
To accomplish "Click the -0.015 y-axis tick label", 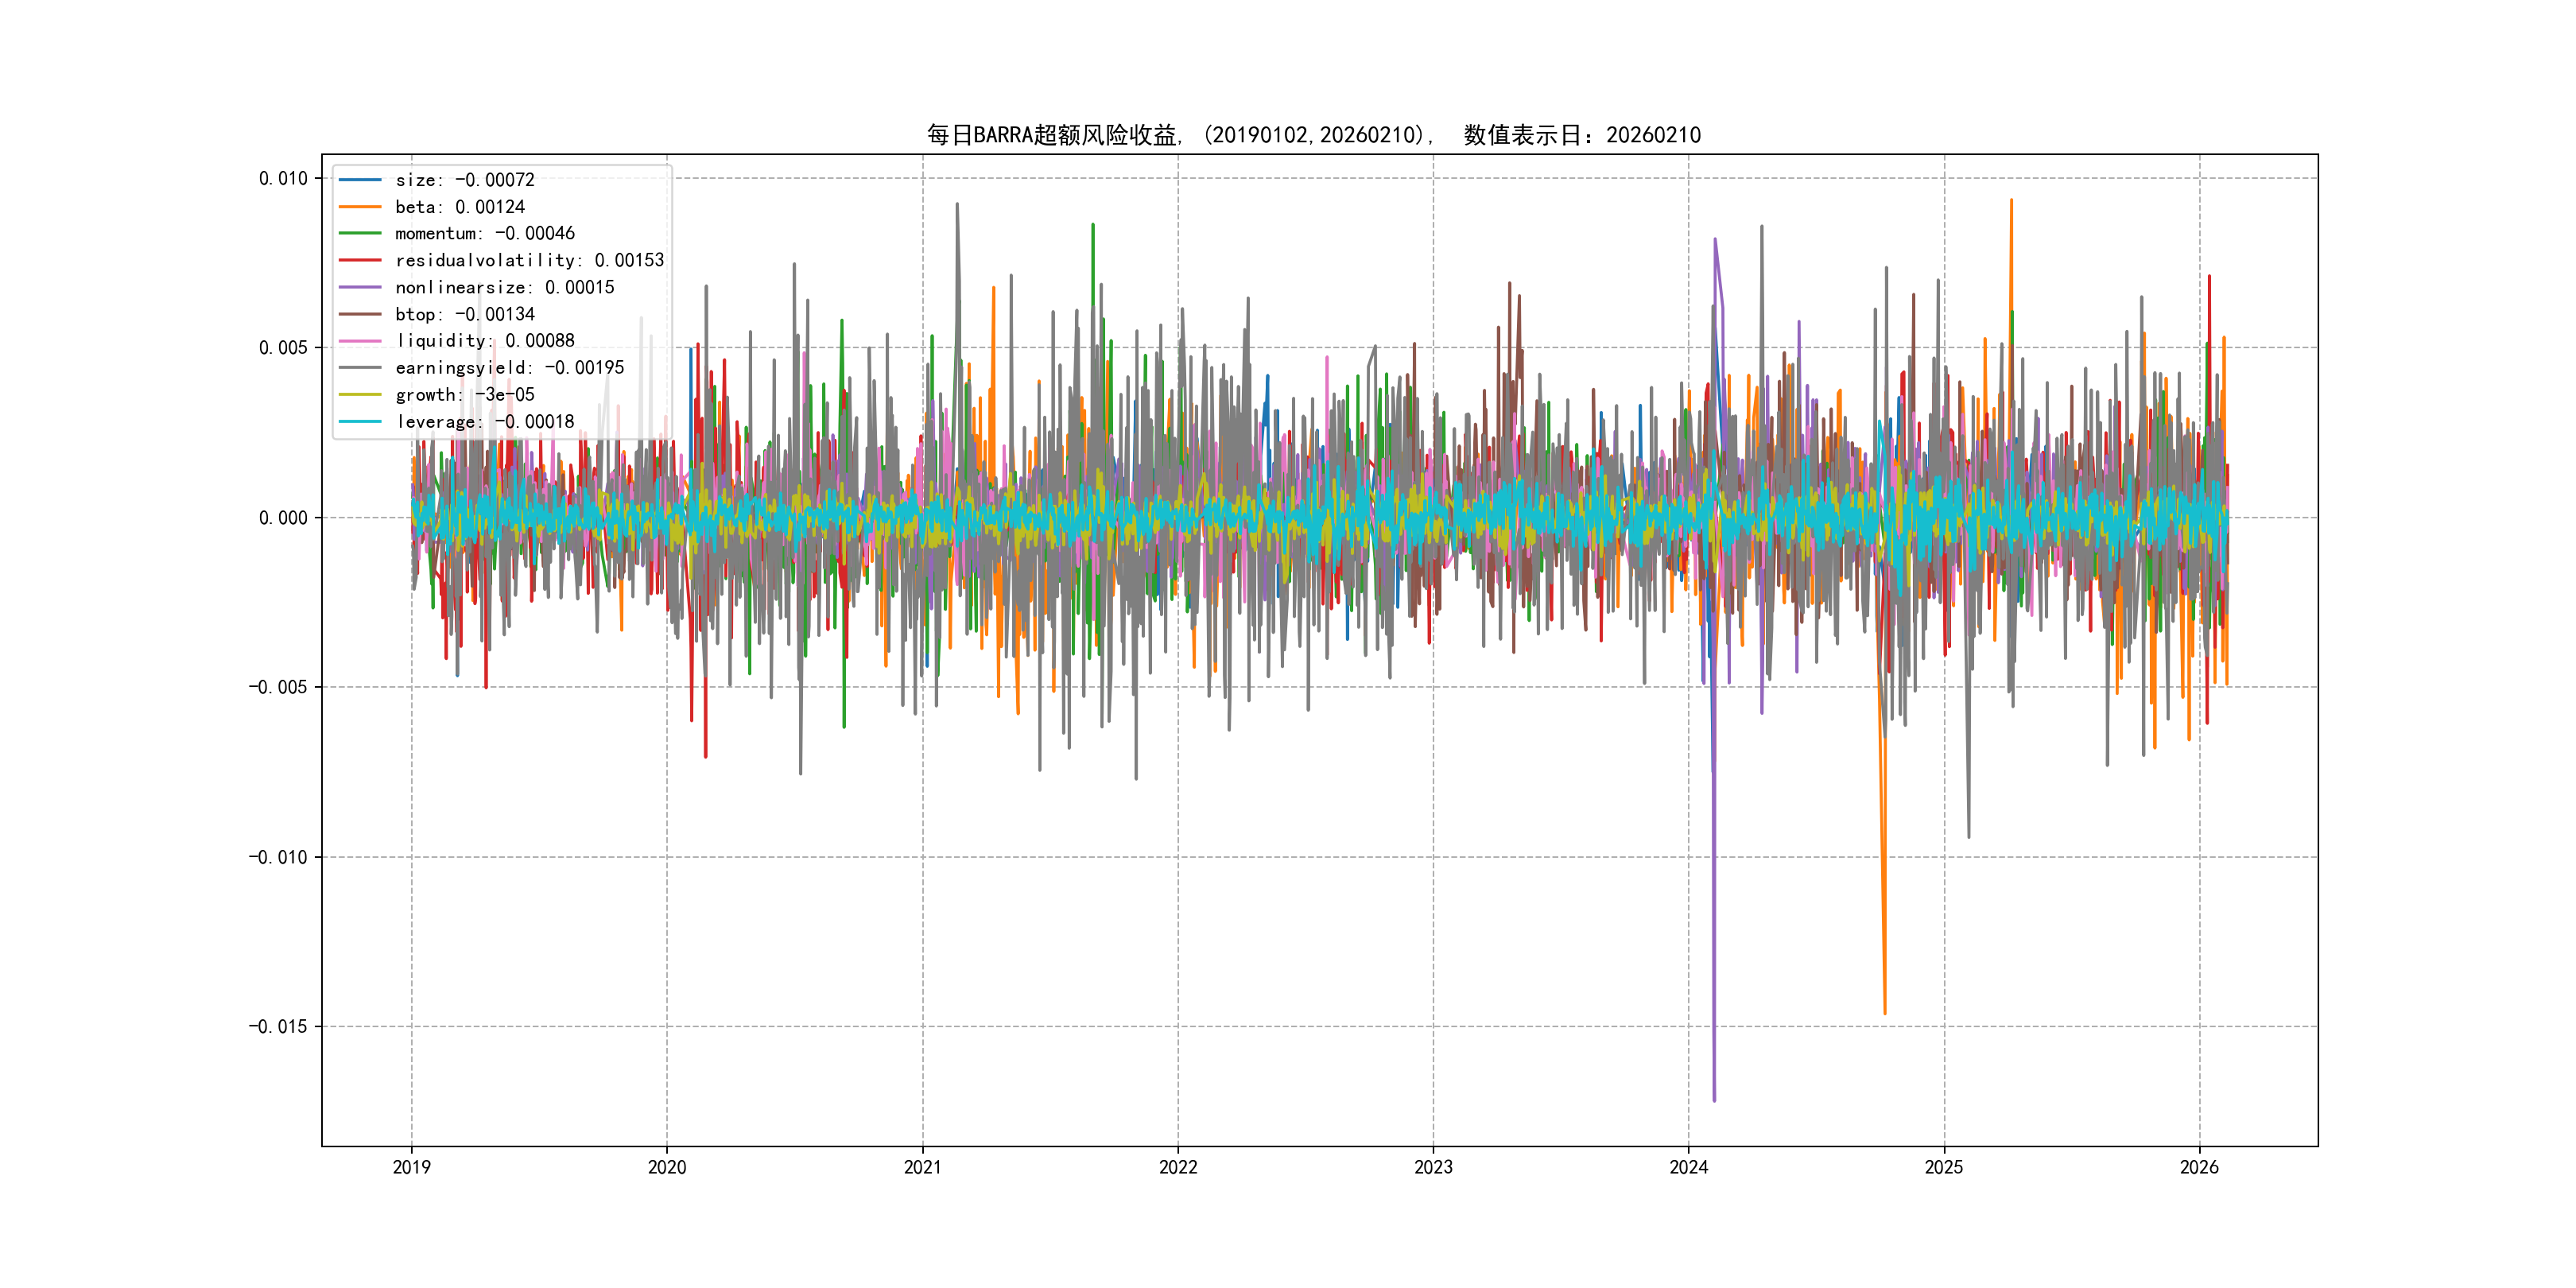I will (278, 1027).
